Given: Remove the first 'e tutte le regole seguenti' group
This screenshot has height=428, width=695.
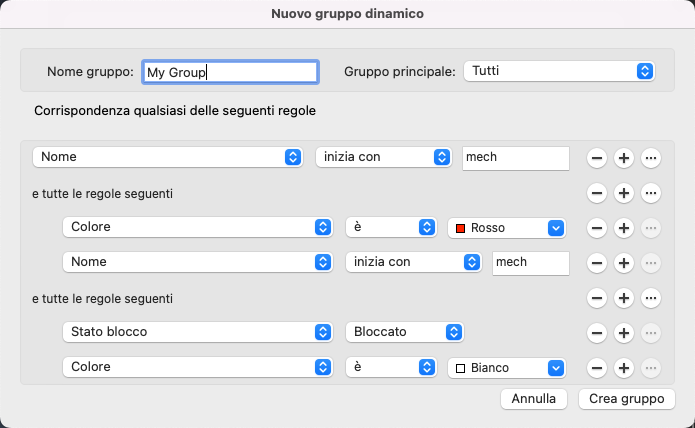Looking at the screenshot, I should pyautogui.click(x=596, y=193).
